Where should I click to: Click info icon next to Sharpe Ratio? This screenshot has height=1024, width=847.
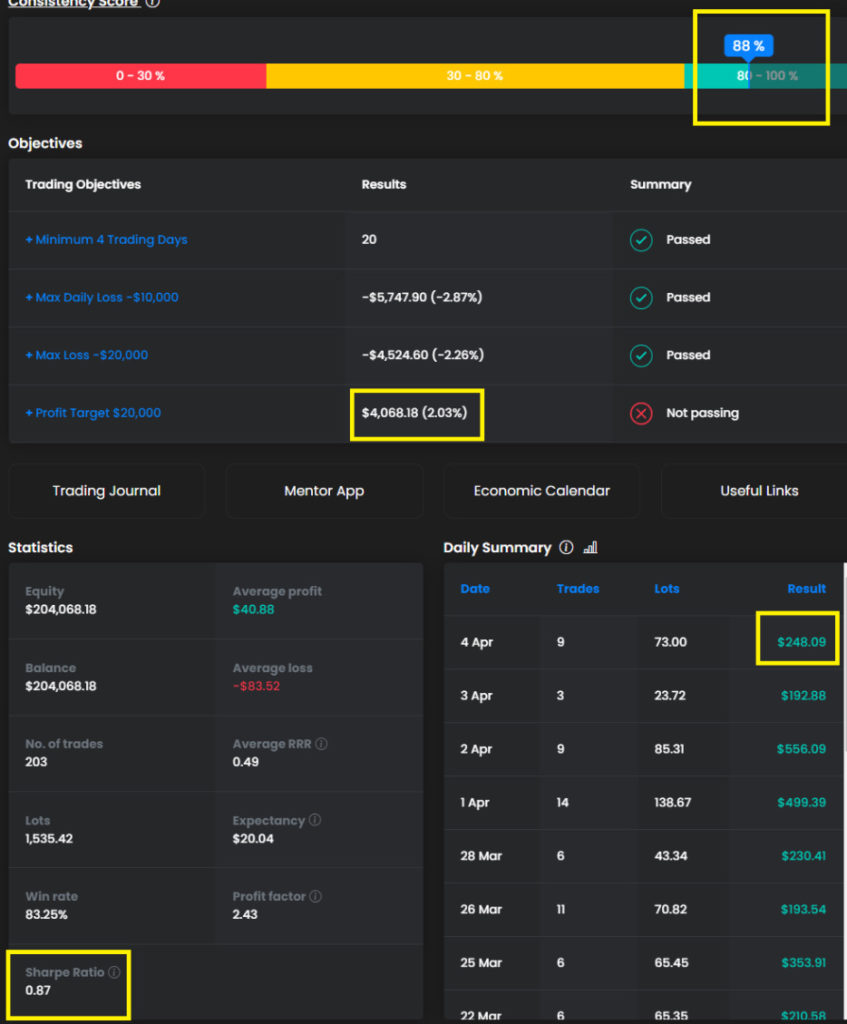pyautogui.click(x=115, y=972)
